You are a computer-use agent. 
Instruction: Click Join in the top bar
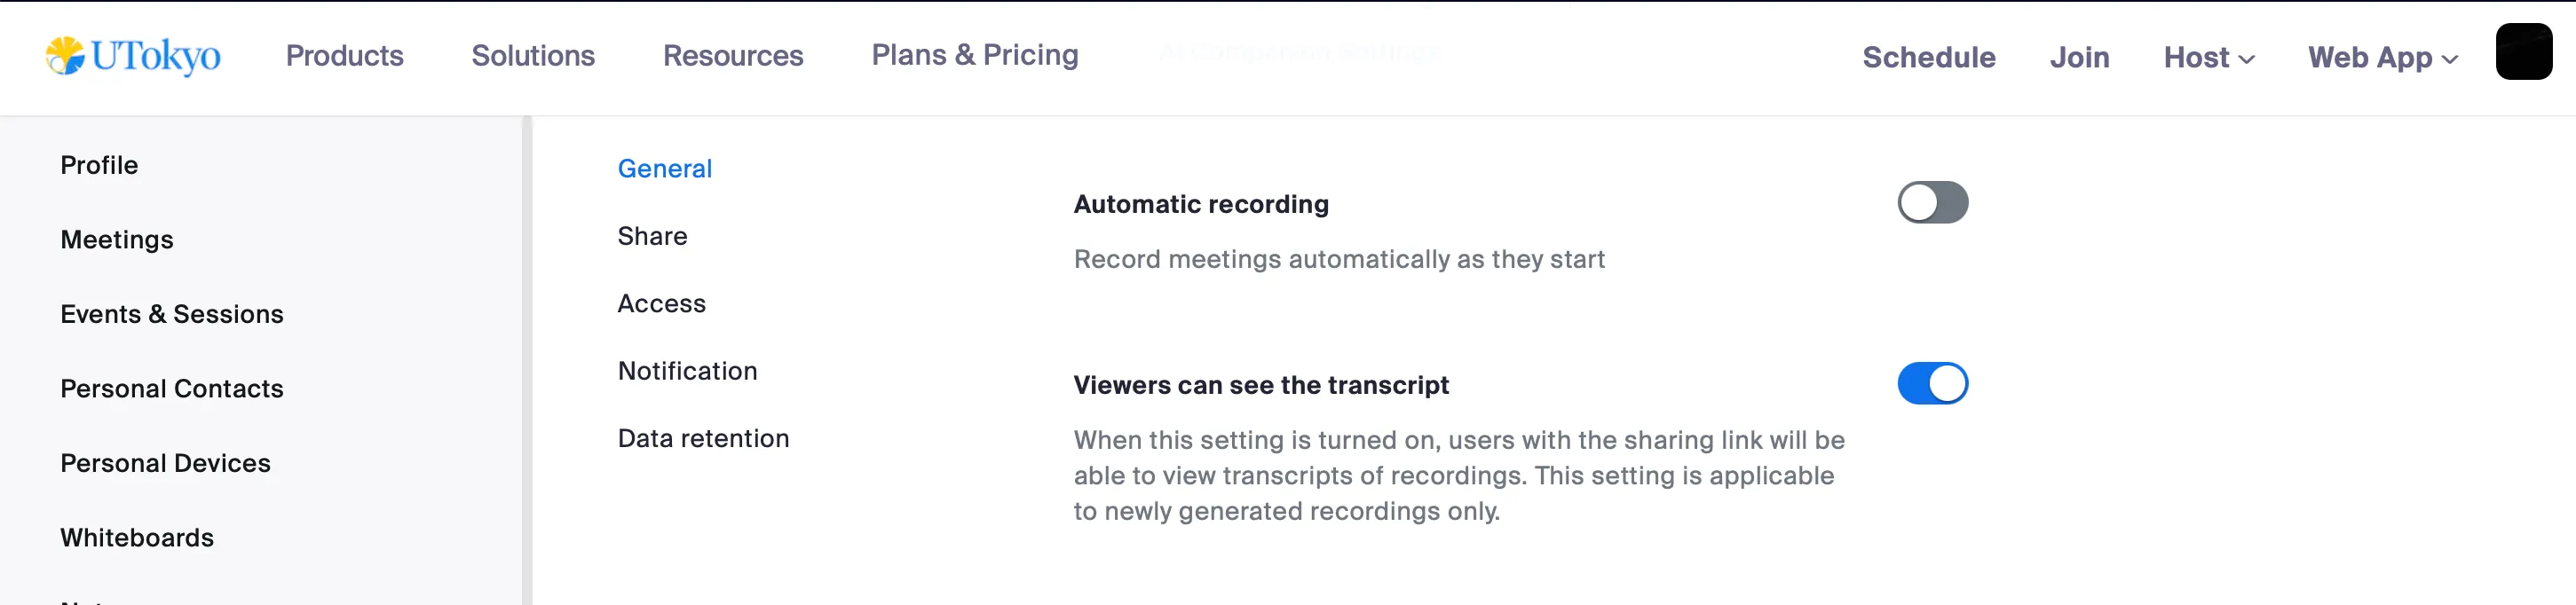click(2079, 57)
